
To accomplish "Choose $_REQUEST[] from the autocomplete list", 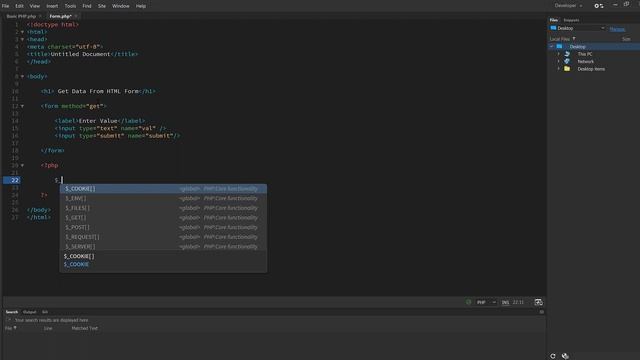I will (x=163, y=237).
